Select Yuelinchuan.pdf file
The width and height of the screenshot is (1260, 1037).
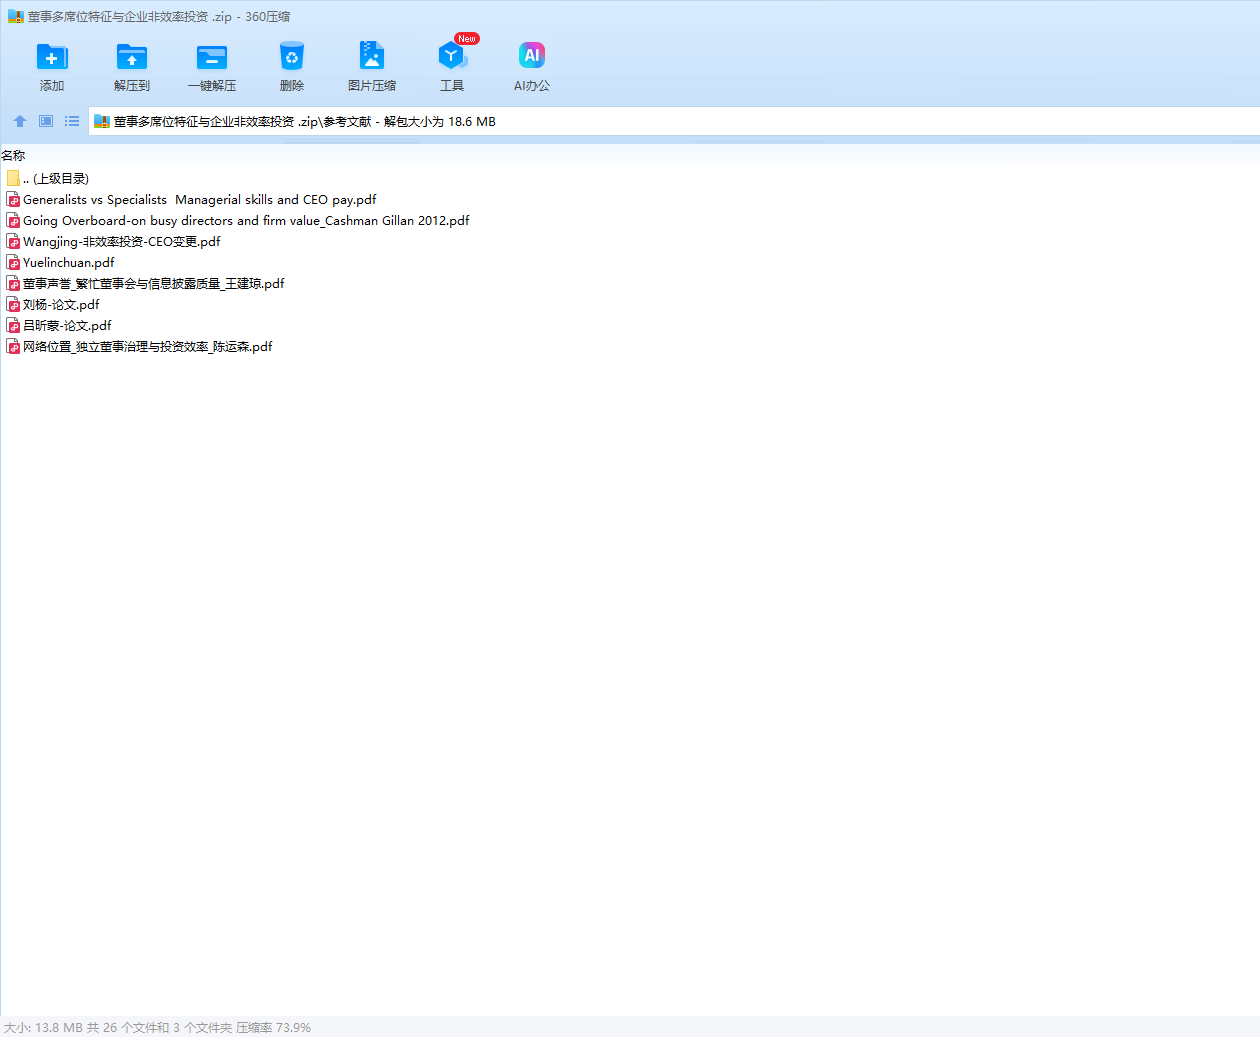(69, 263)
